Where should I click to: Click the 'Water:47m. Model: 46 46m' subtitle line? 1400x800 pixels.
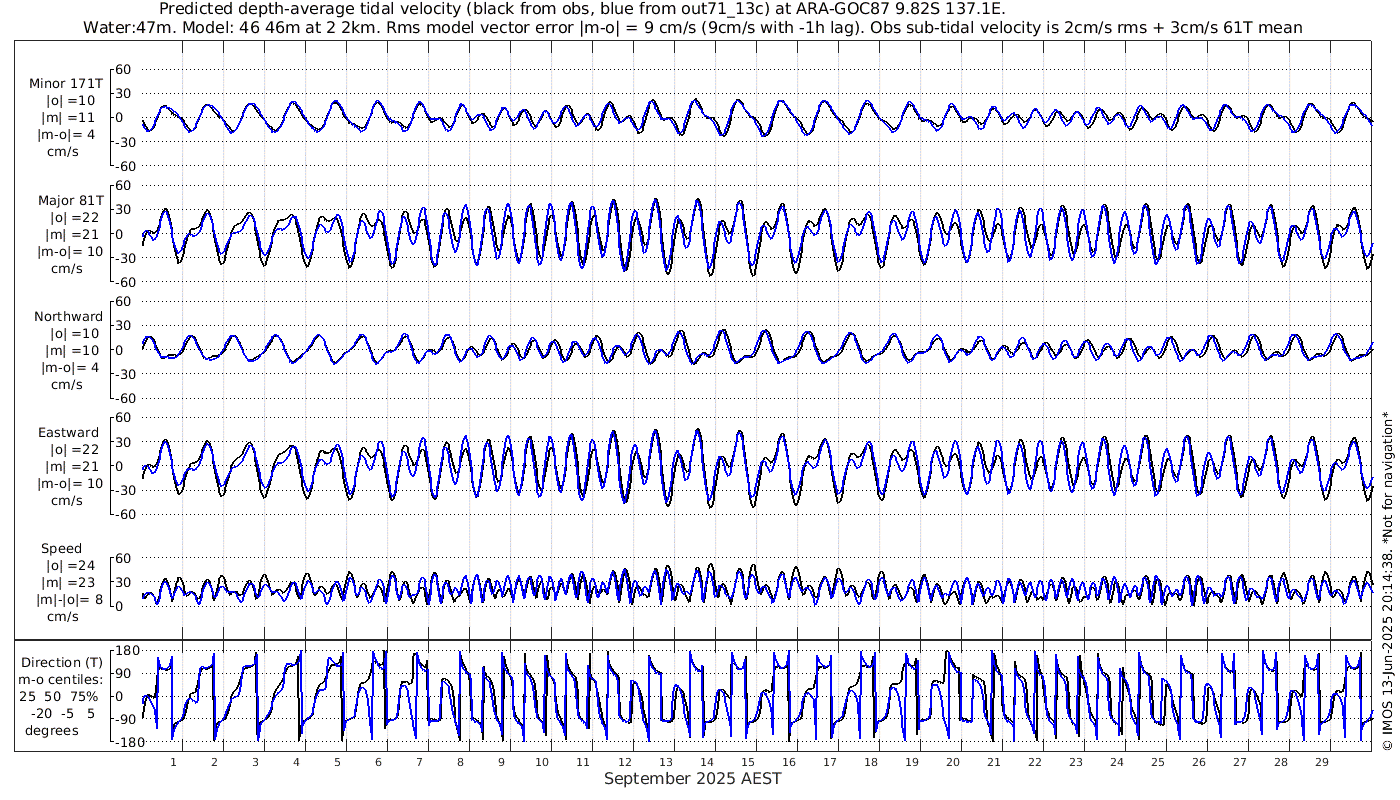[695, 27]
